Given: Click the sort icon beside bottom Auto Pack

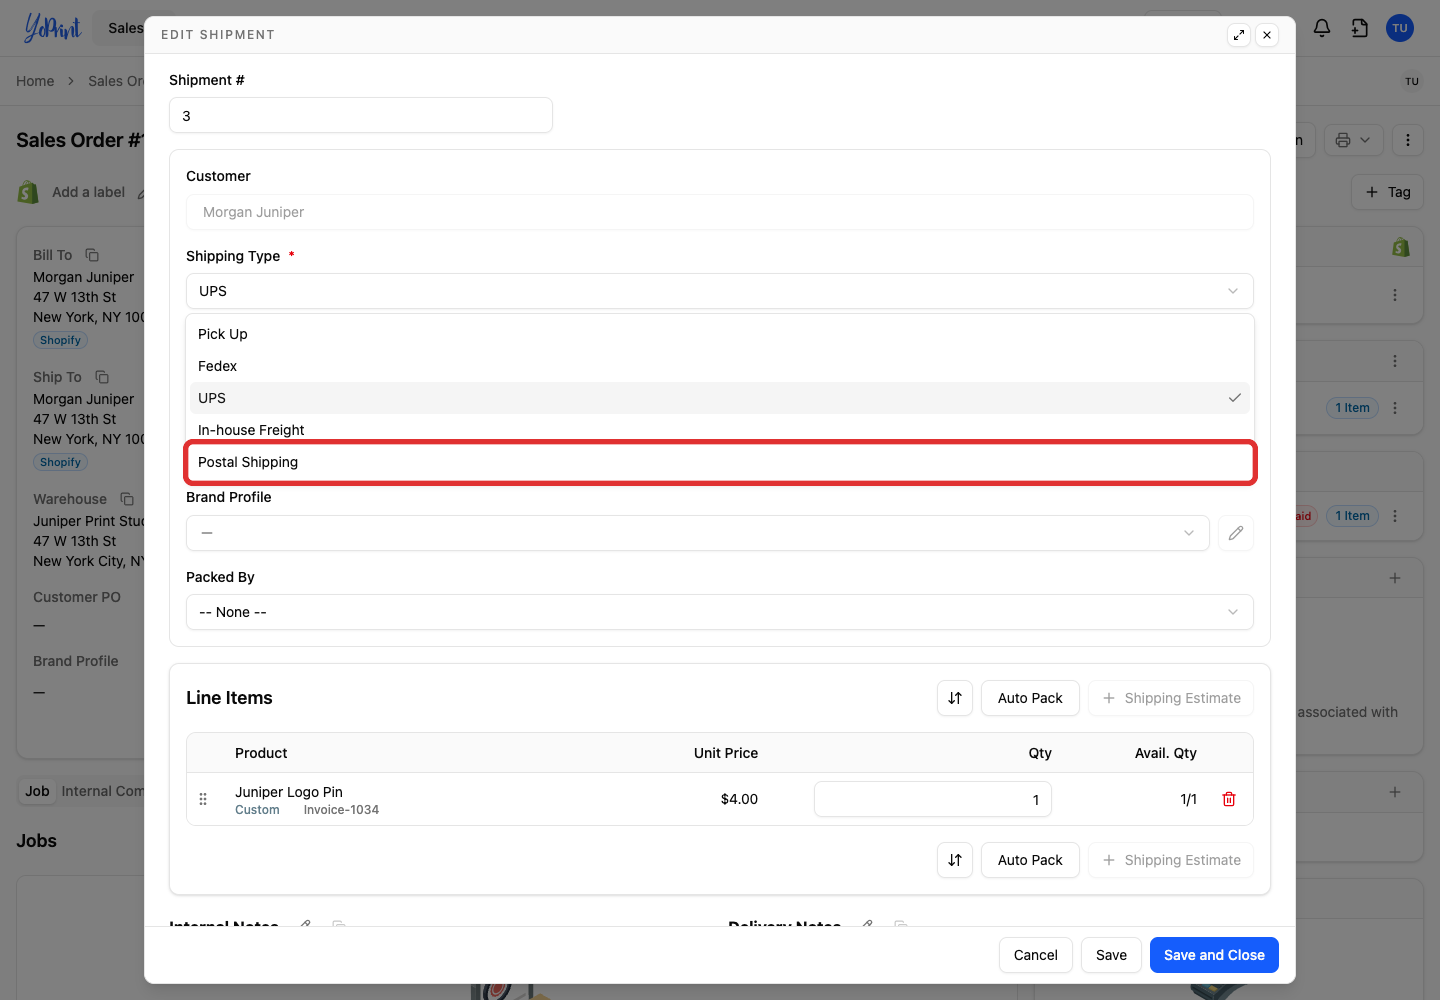Looking at the screenshot, I should [955, 860].
